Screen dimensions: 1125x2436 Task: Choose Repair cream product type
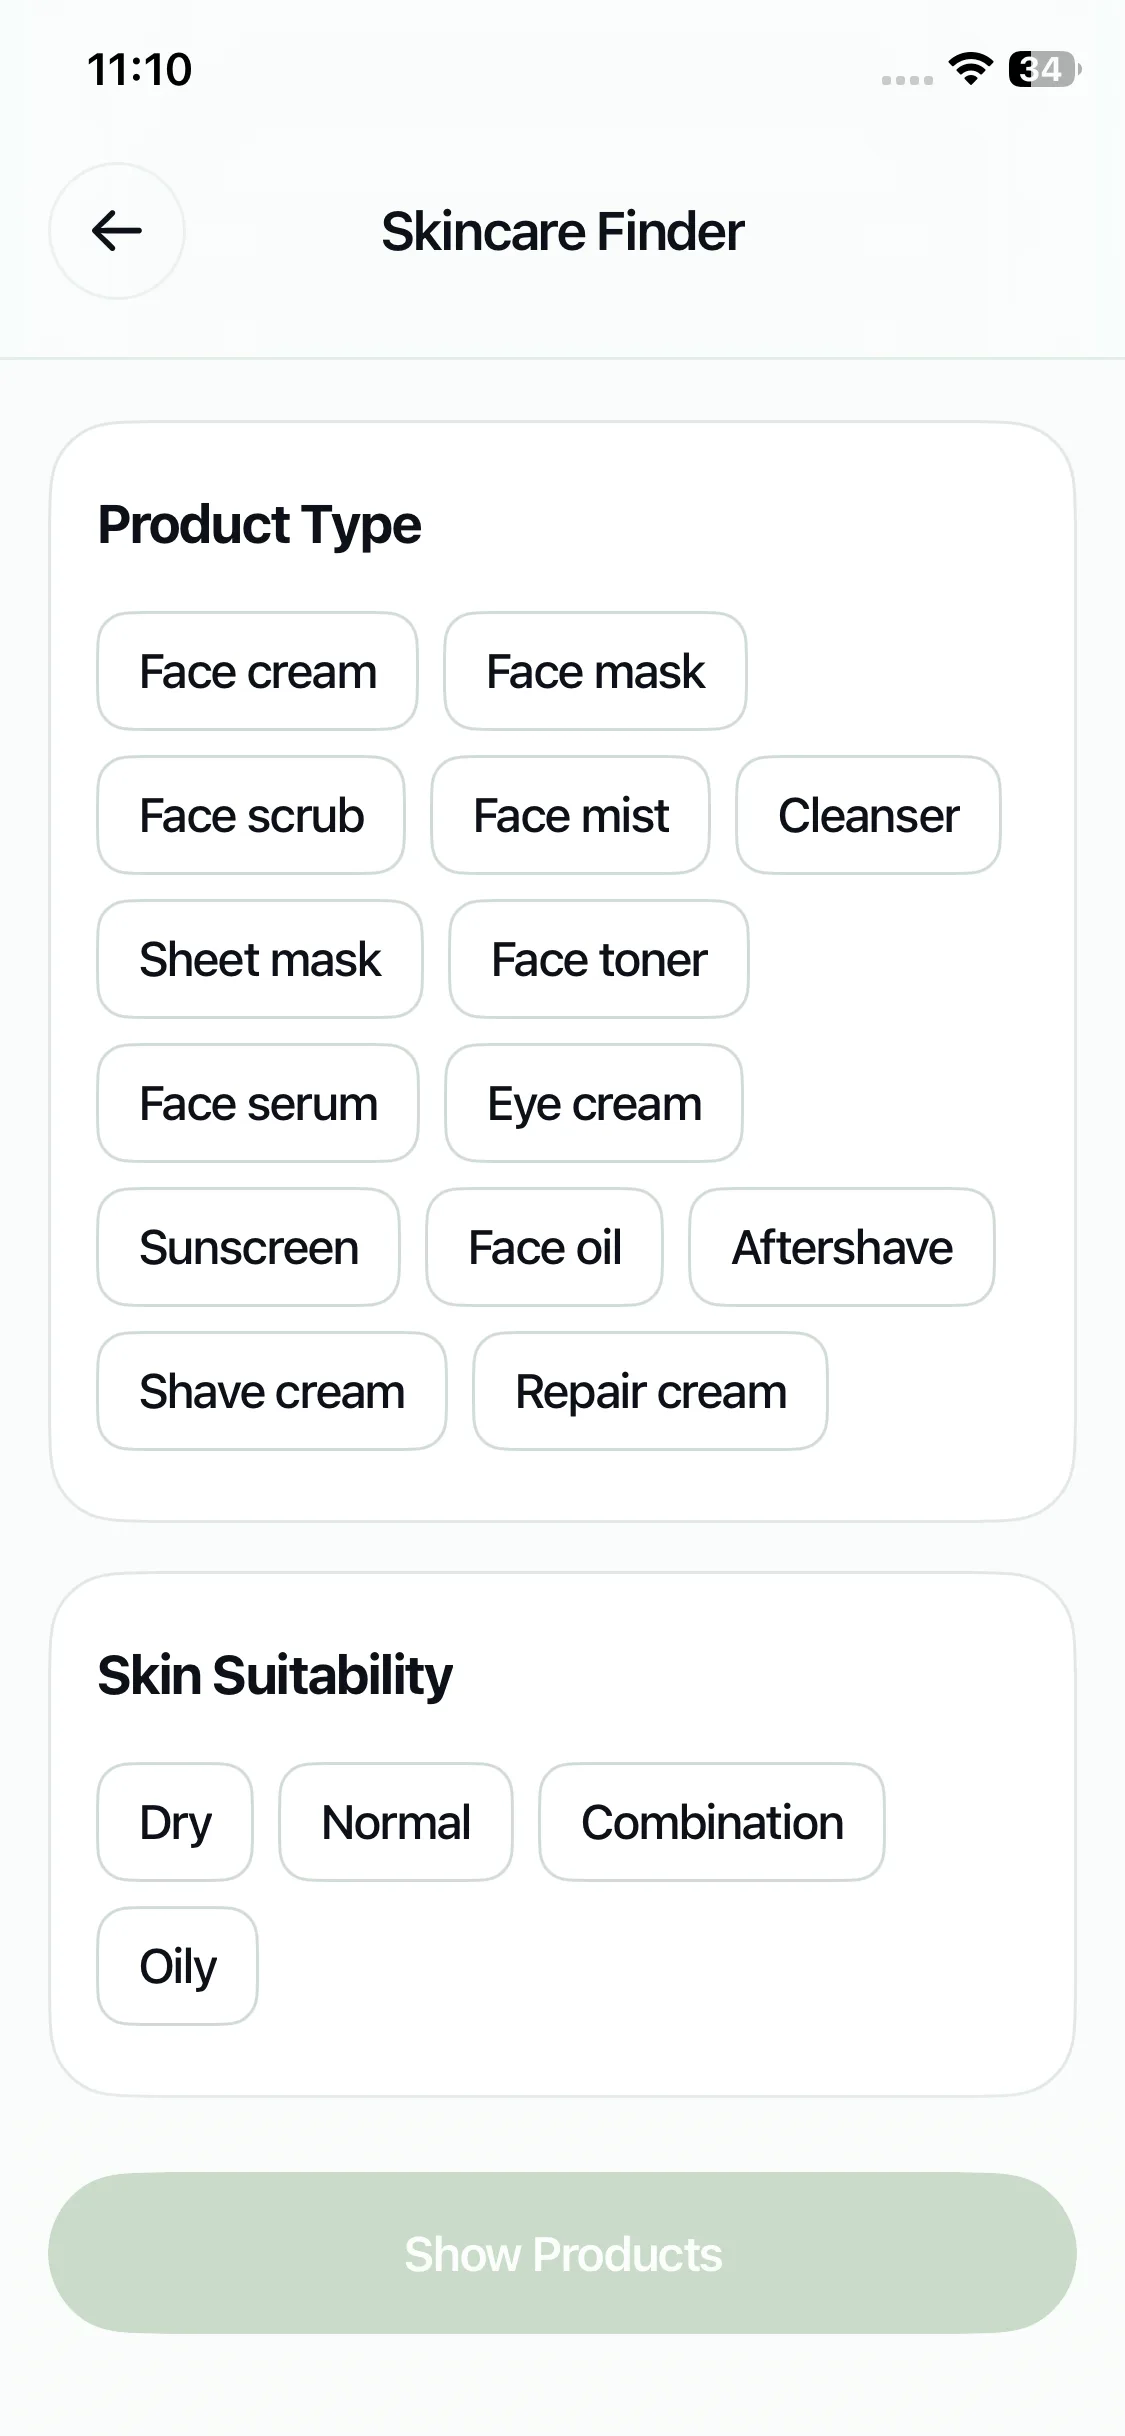(650, 1392)
